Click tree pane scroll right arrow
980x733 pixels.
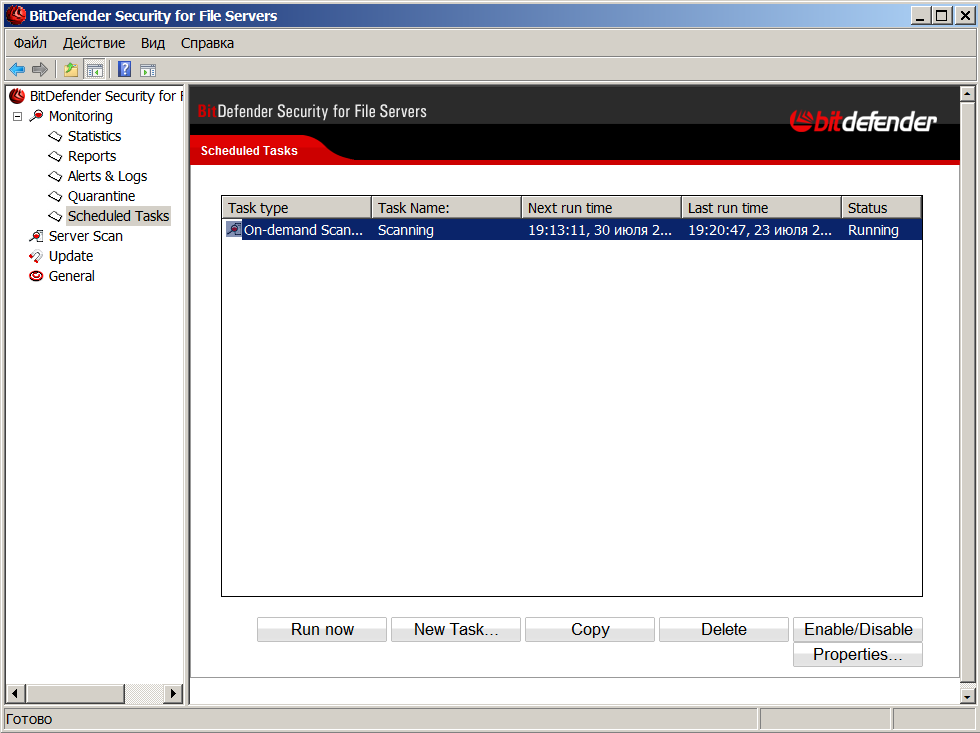click(173, 693)
